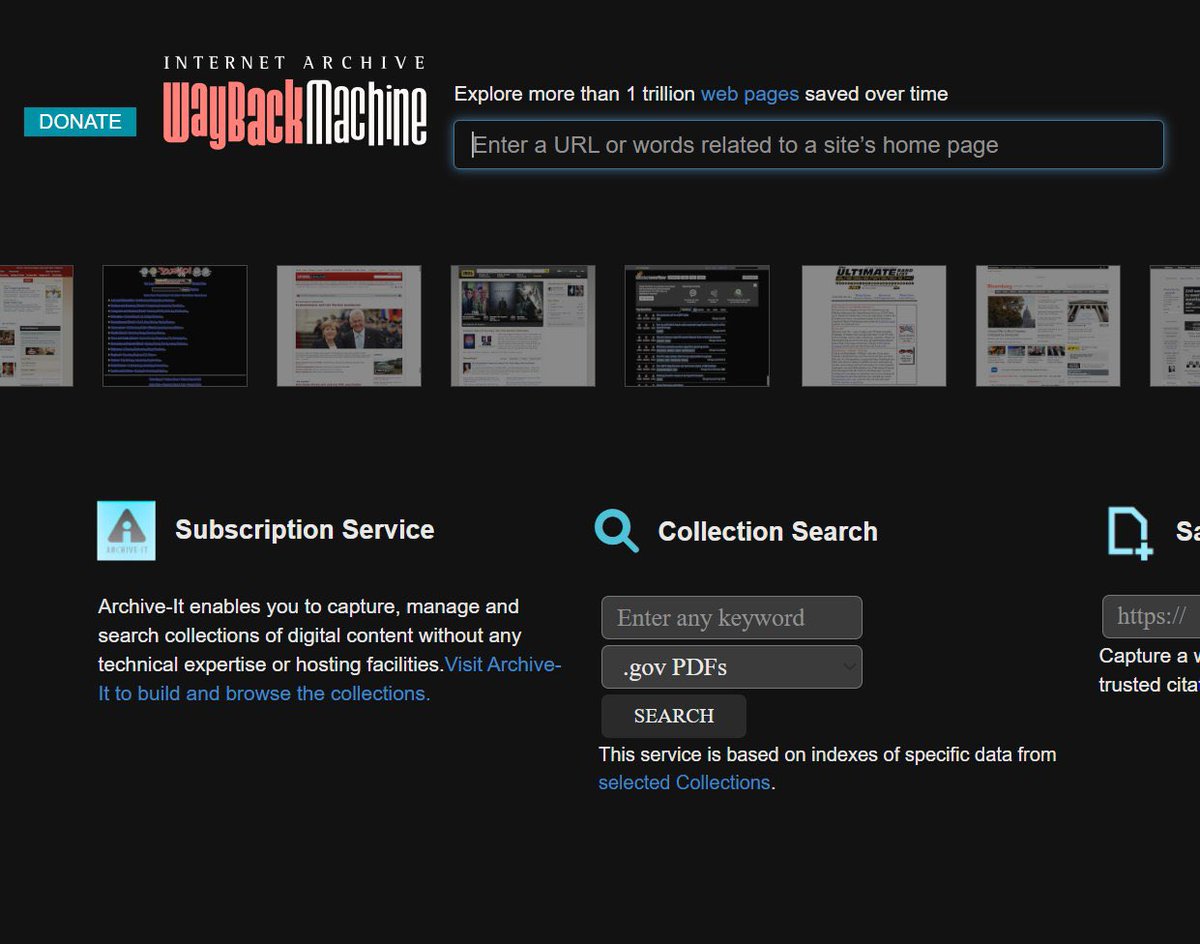Follow the "web pages" link

749,94
